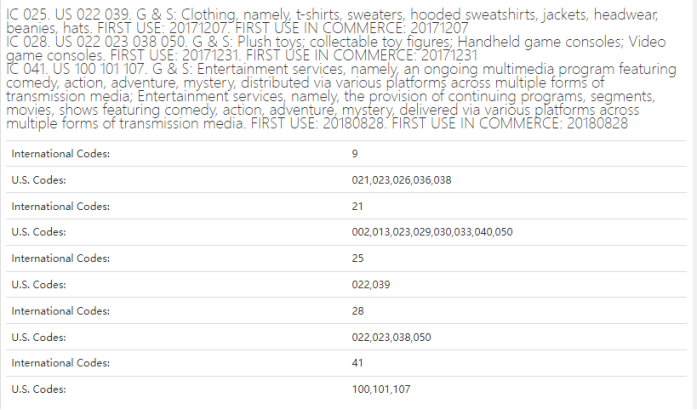The height and width of the screenshot is (410, 697).
Task: Click International Codes value 41
Action: pos(357,363)
